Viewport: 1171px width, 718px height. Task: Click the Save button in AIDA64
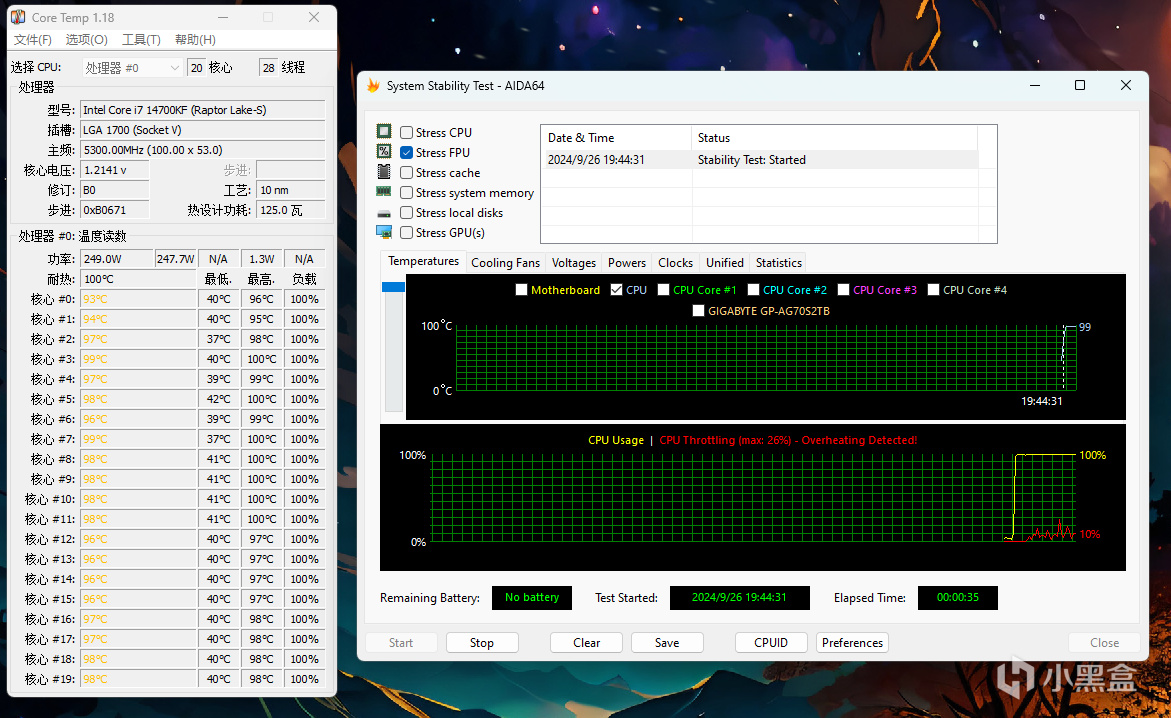[667, 643]
